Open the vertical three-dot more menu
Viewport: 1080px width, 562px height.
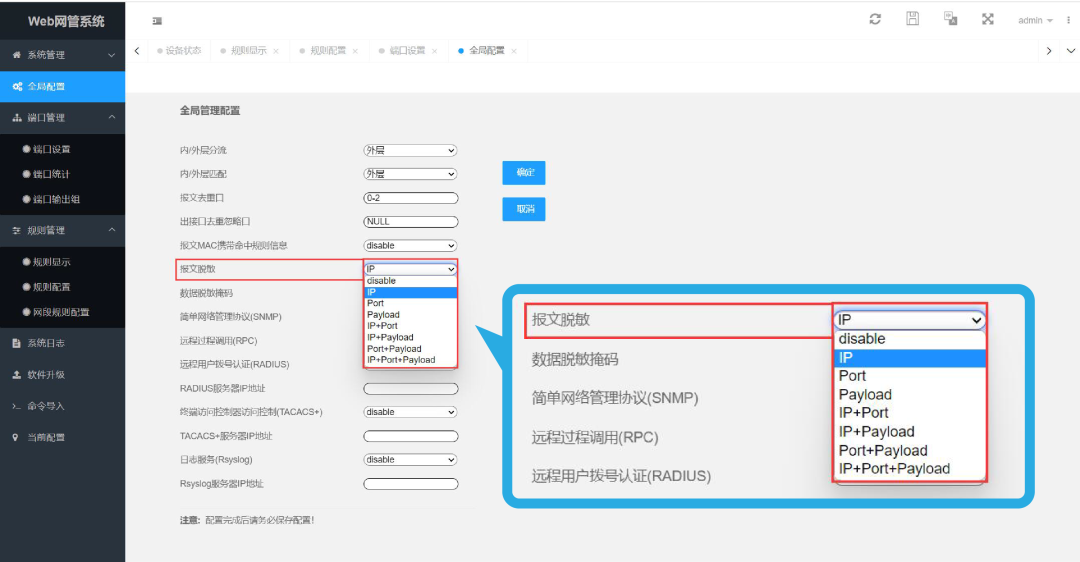click(1068, 20)
